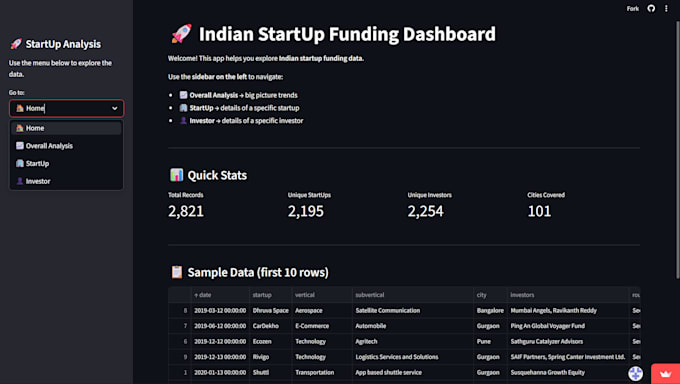Click the 2020-01-13 date cell
Viewport: 680px width, 384px height.
220,372
